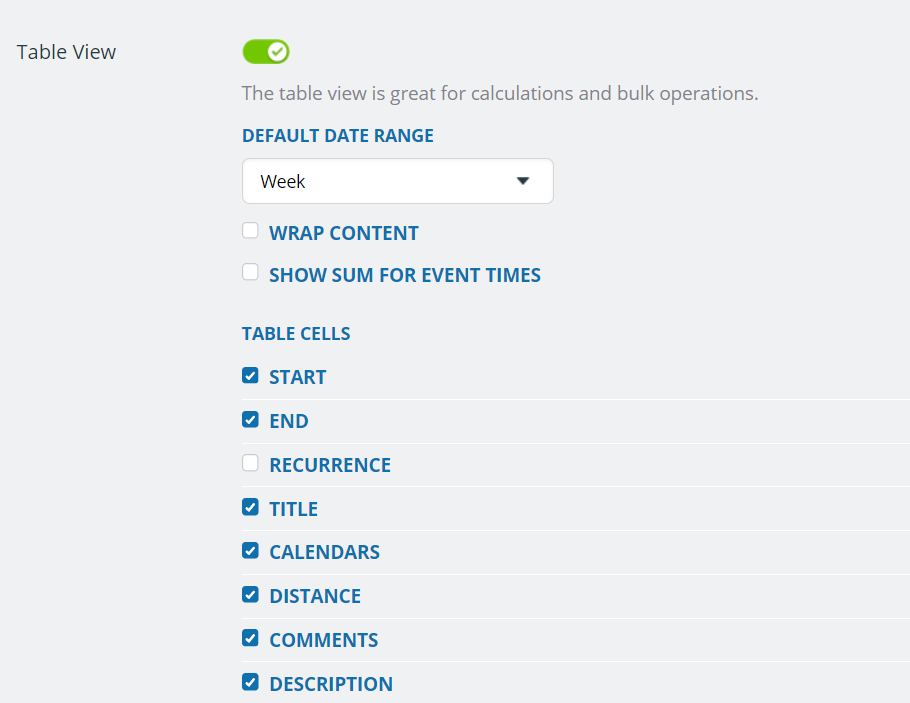Check Show Sum For Event Times

click(250, 272)
